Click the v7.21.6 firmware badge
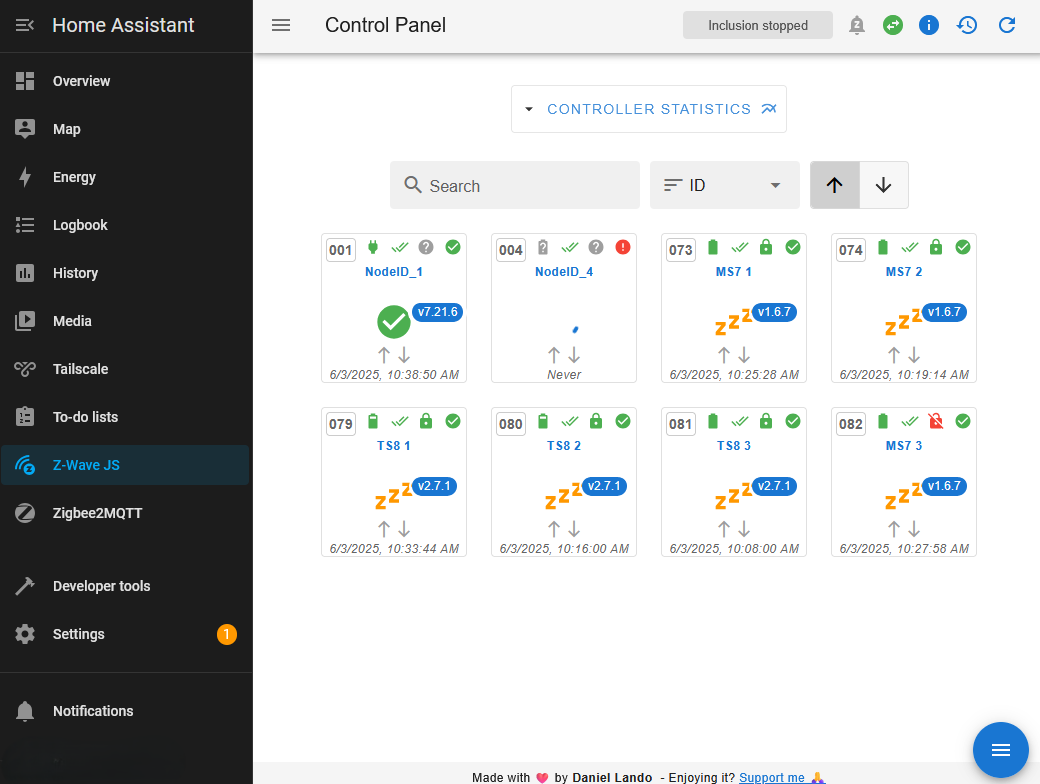Image resolution: width=1040 pixels, height=784 pixels. (x=438, y=312)
